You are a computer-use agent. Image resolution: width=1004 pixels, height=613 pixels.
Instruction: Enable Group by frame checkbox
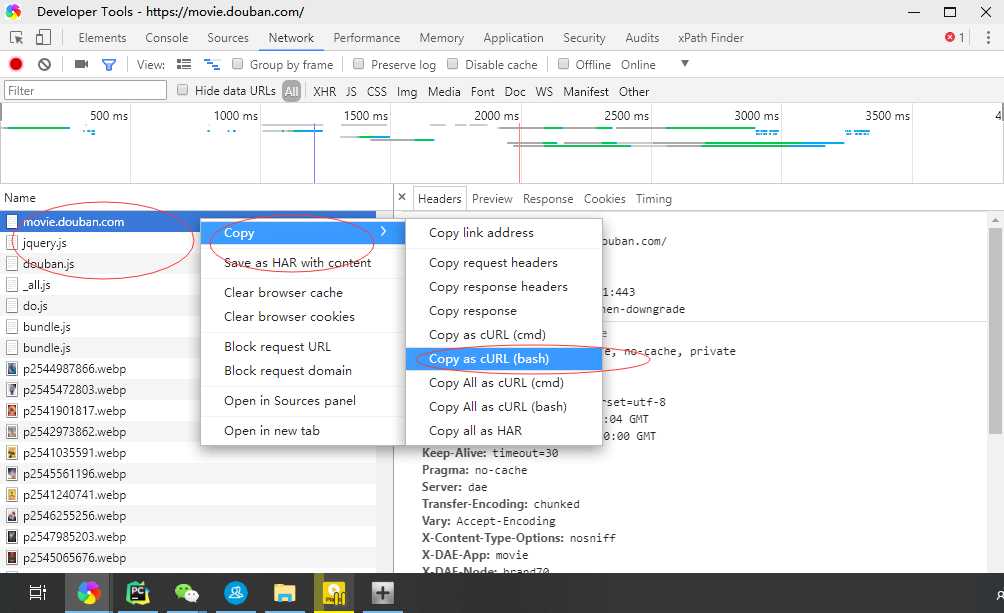click(238, 63)
